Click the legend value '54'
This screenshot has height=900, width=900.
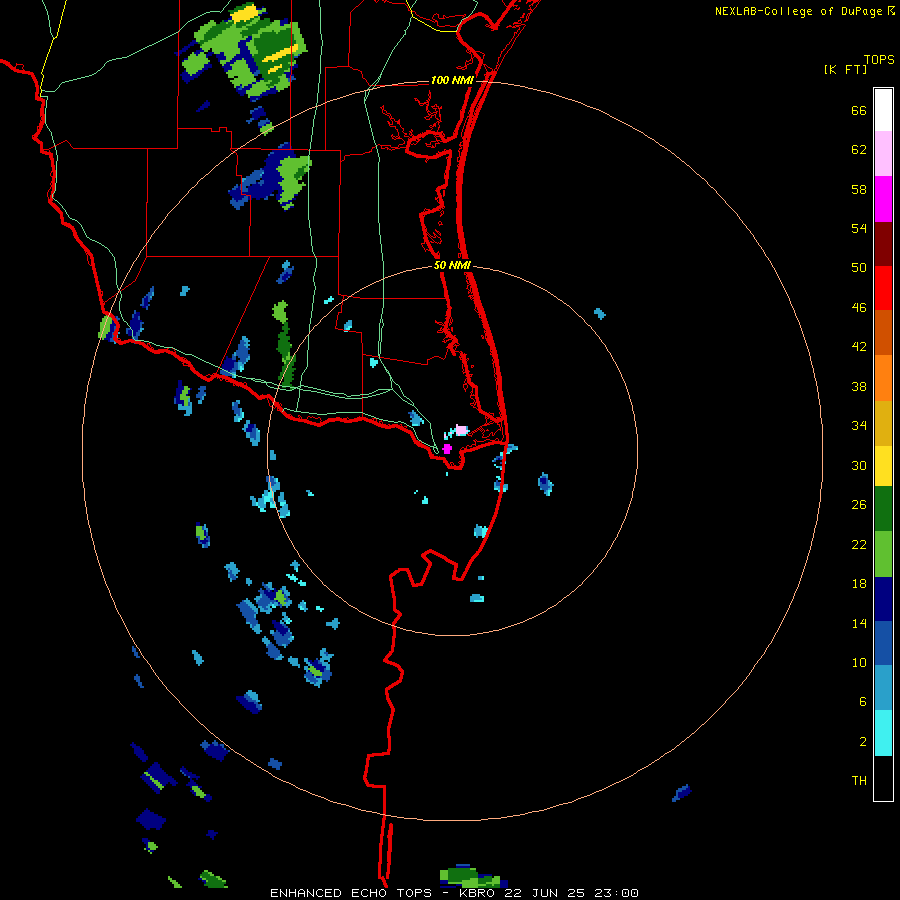(x=859, y=228)
